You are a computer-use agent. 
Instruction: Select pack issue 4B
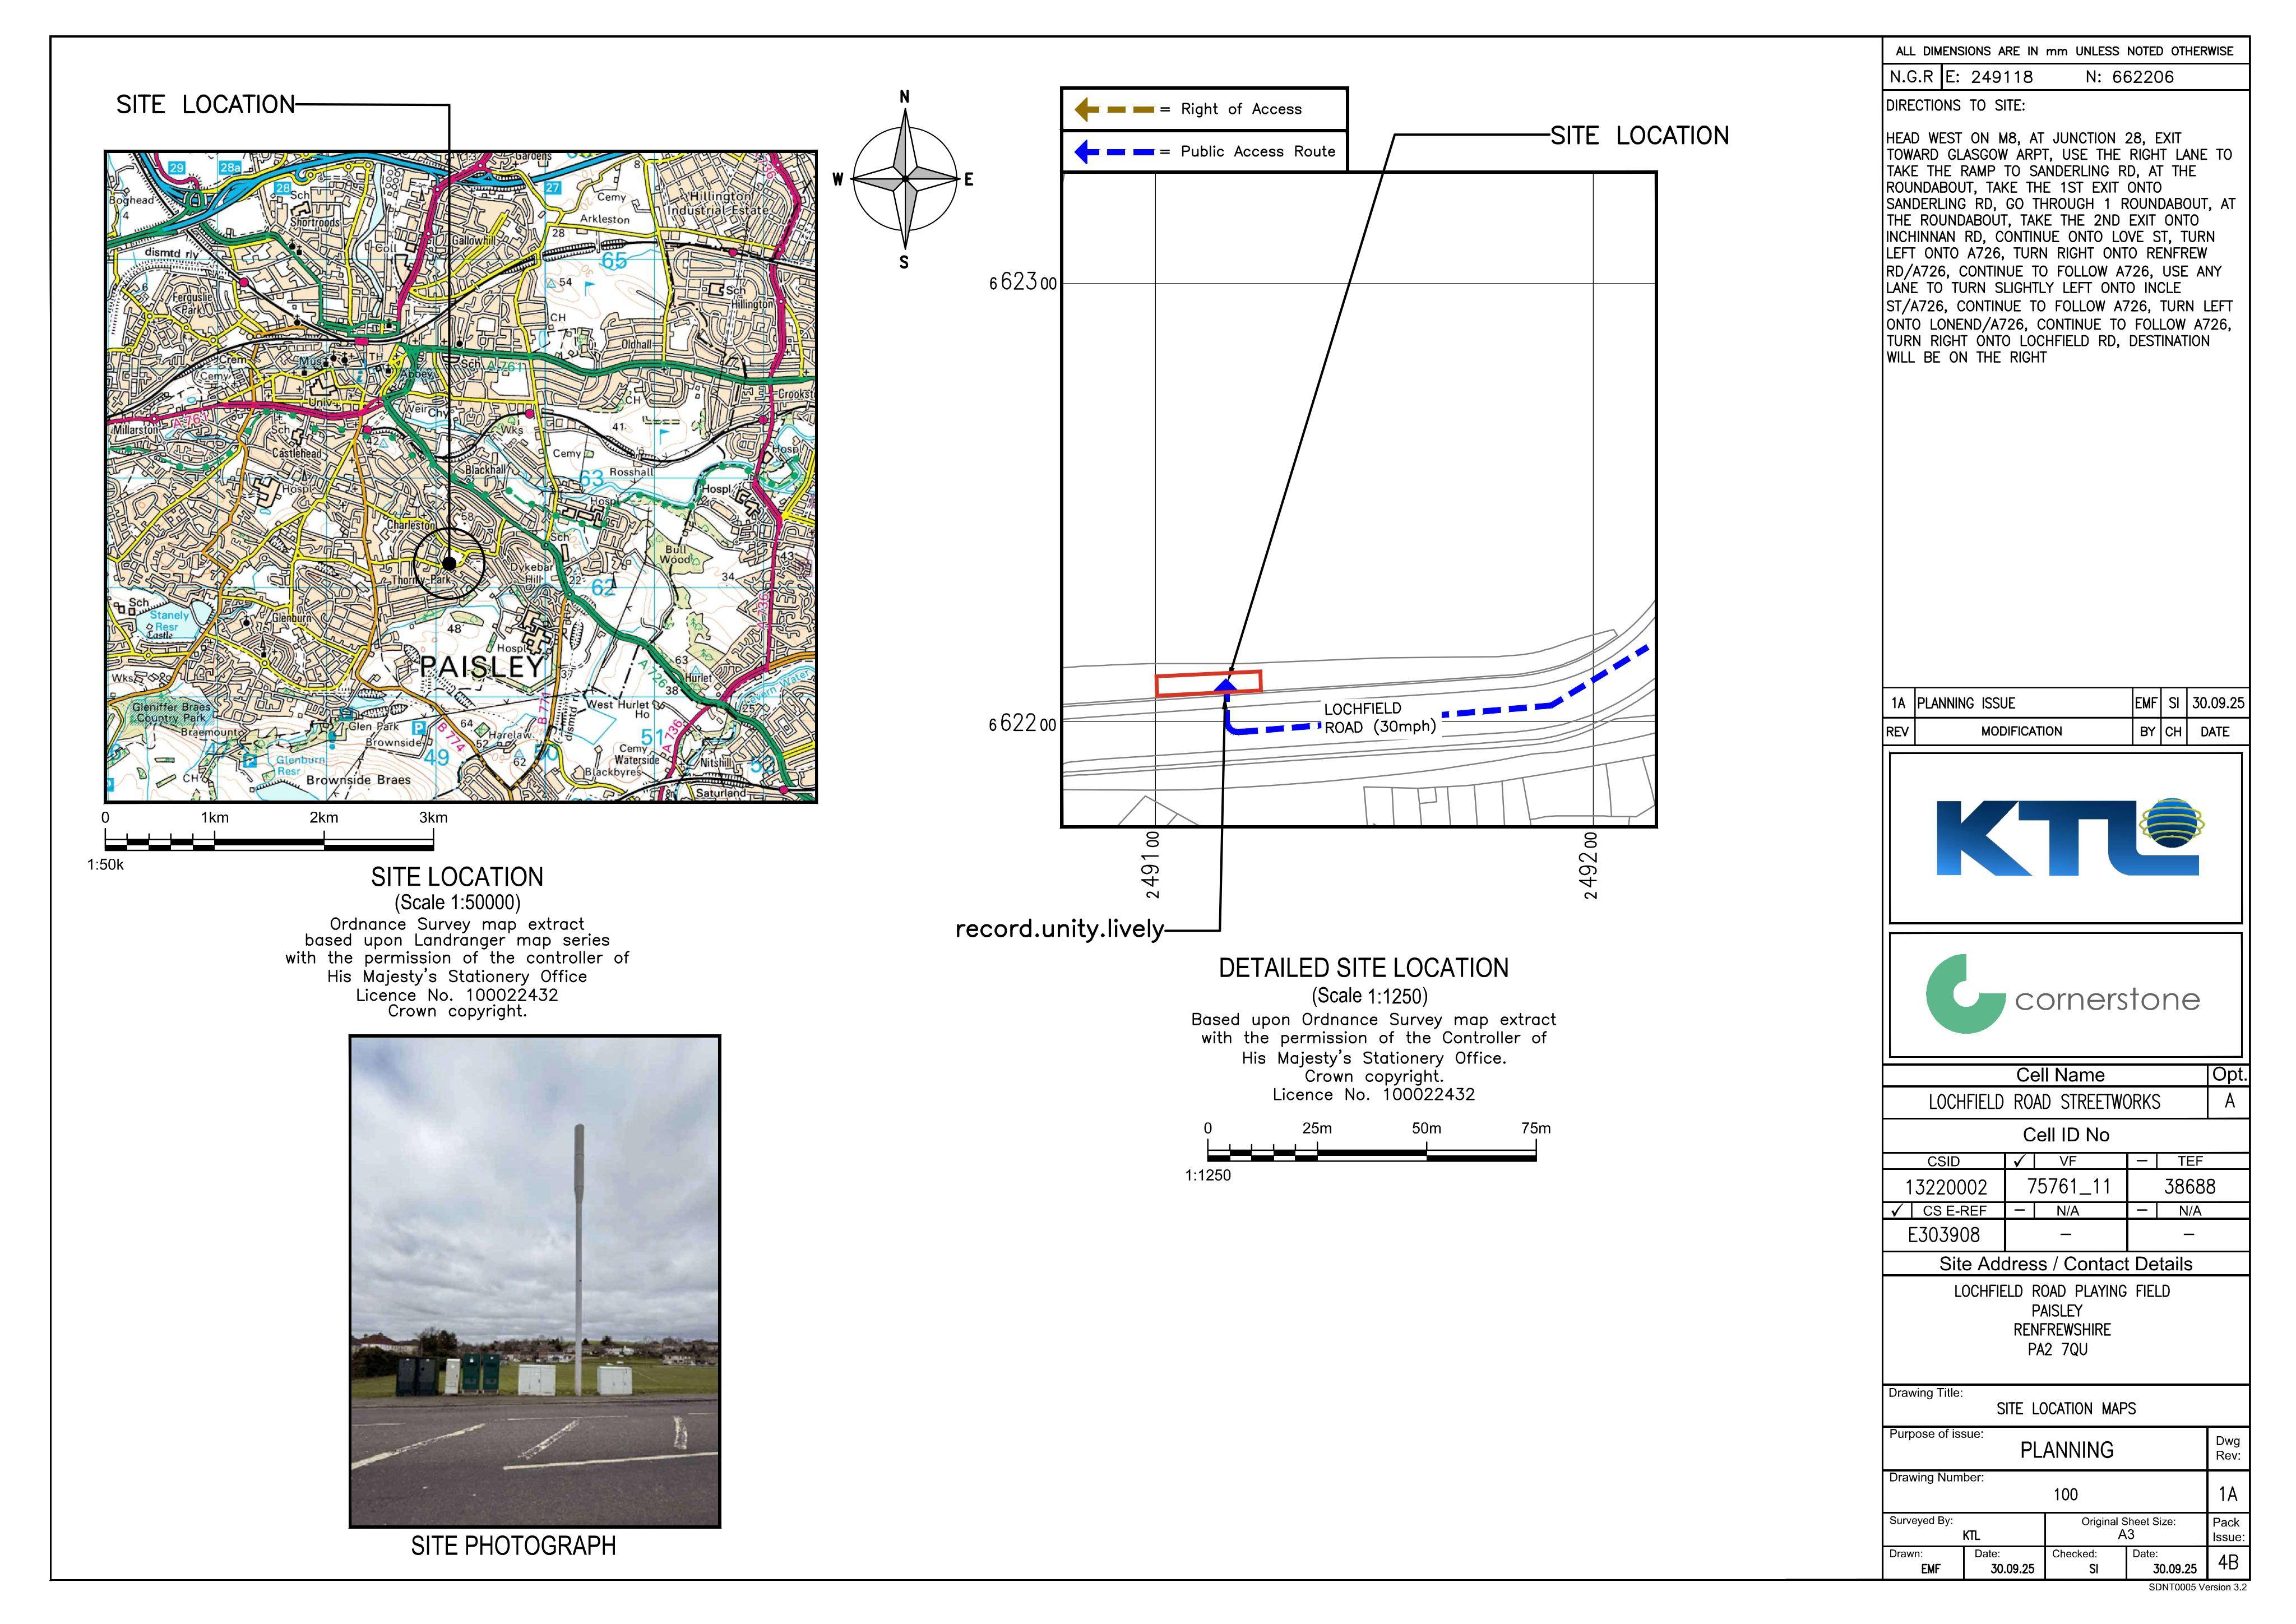[2227, 1563]
